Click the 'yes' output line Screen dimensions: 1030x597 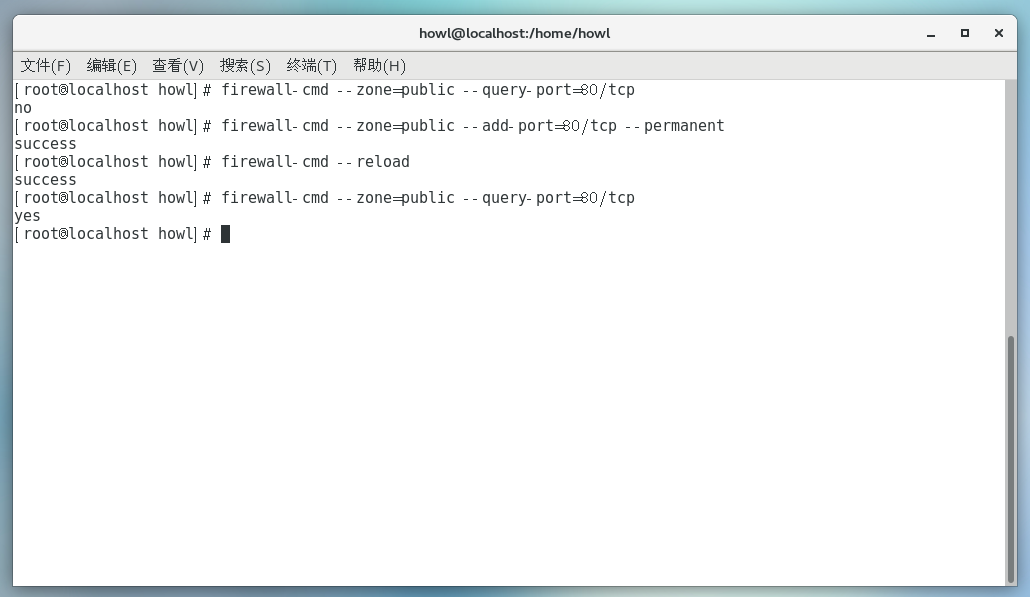(27, 216)
